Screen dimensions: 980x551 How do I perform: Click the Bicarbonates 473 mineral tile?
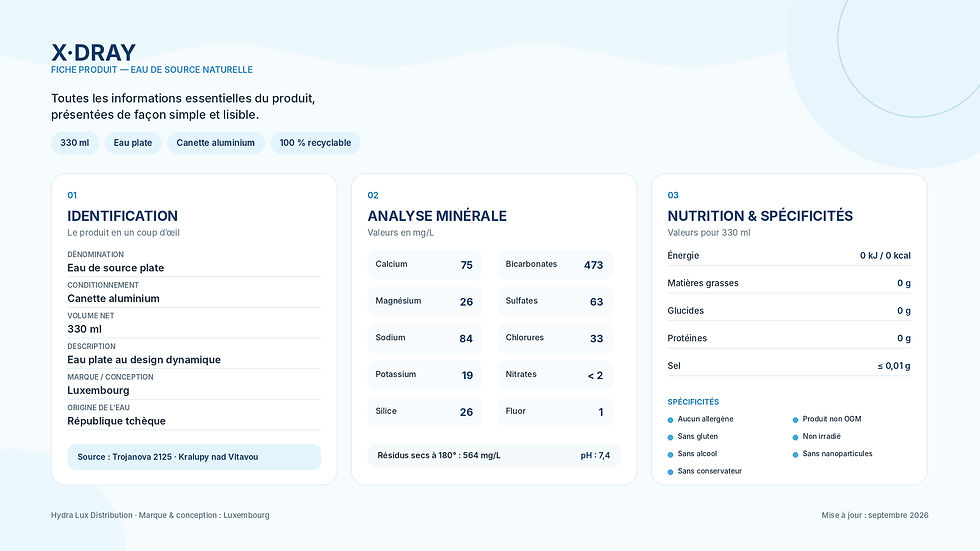pos(555,265)
